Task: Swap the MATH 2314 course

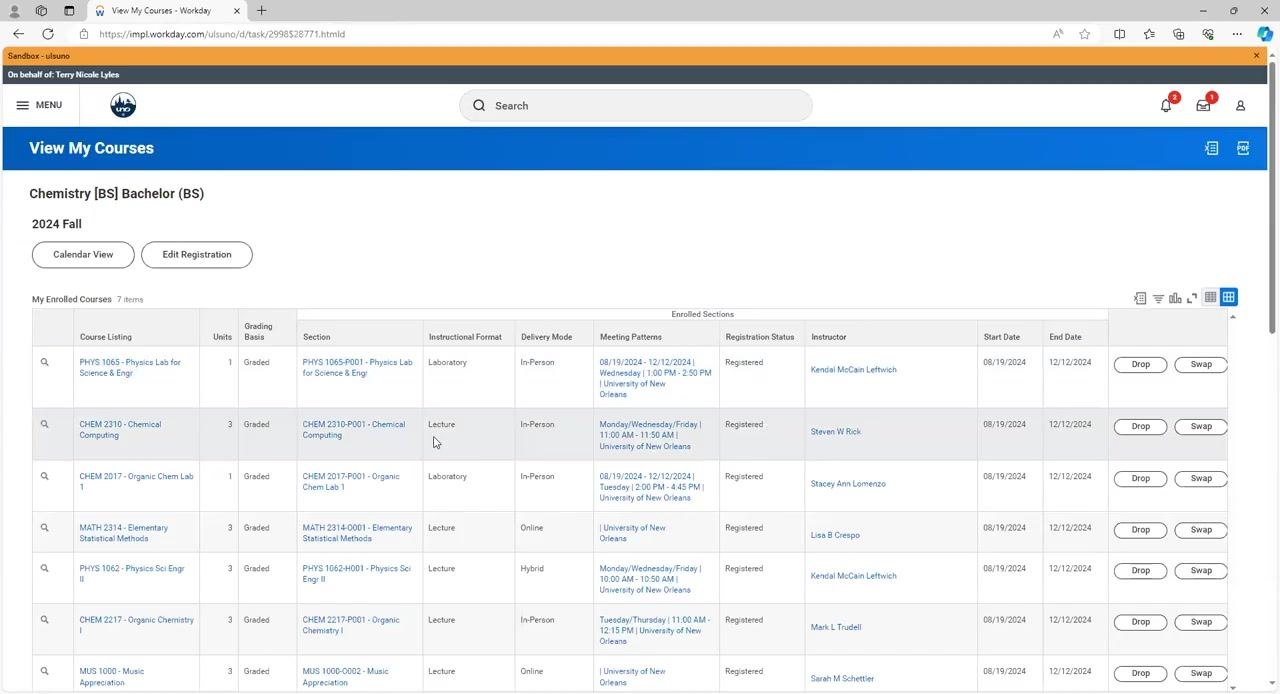Action: pyautogui.click(x=1201, y=529)
